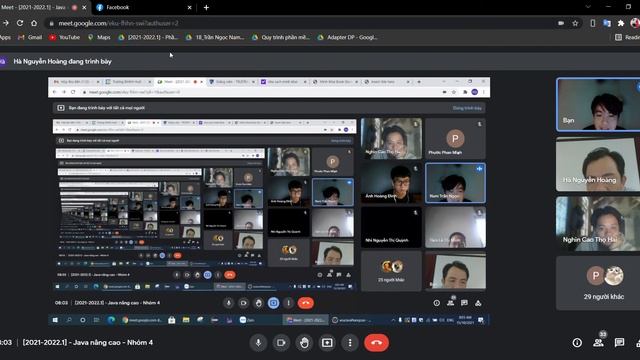Open the Gmail bookmark
The height and width of the screenshot is (360, 640).
30,37
